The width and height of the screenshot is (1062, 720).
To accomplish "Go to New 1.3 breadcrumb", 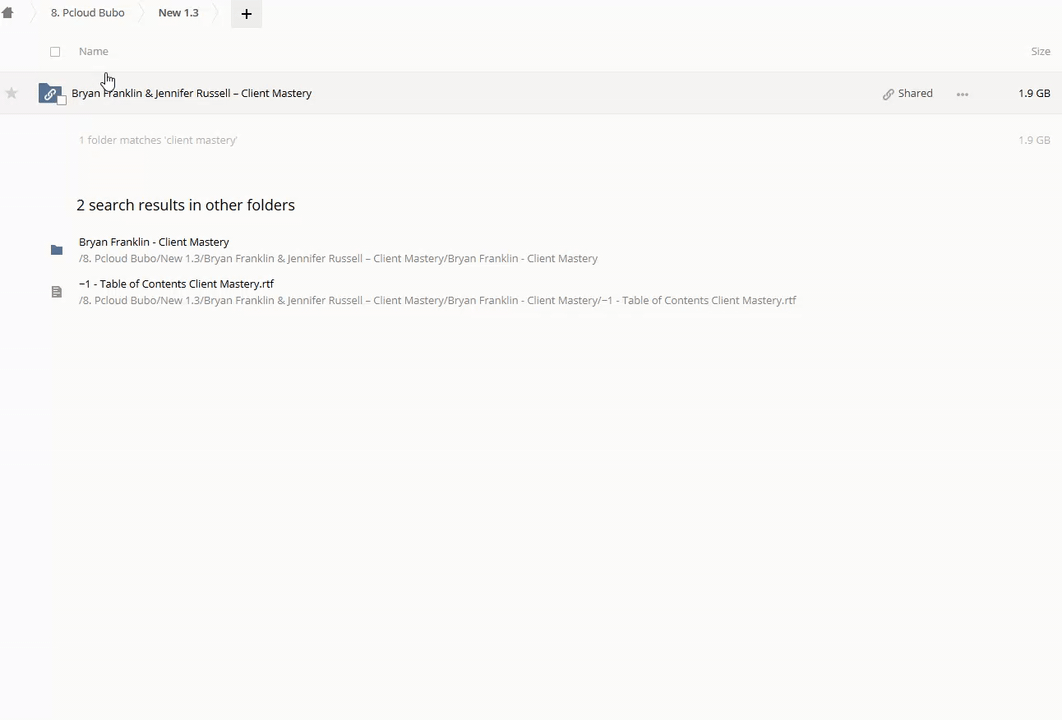I will (x=178, y=13).
